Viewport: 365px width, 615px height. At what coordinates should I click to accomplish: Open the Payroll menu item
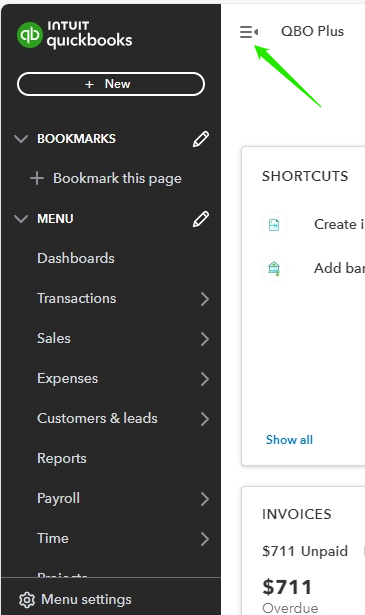58,499
